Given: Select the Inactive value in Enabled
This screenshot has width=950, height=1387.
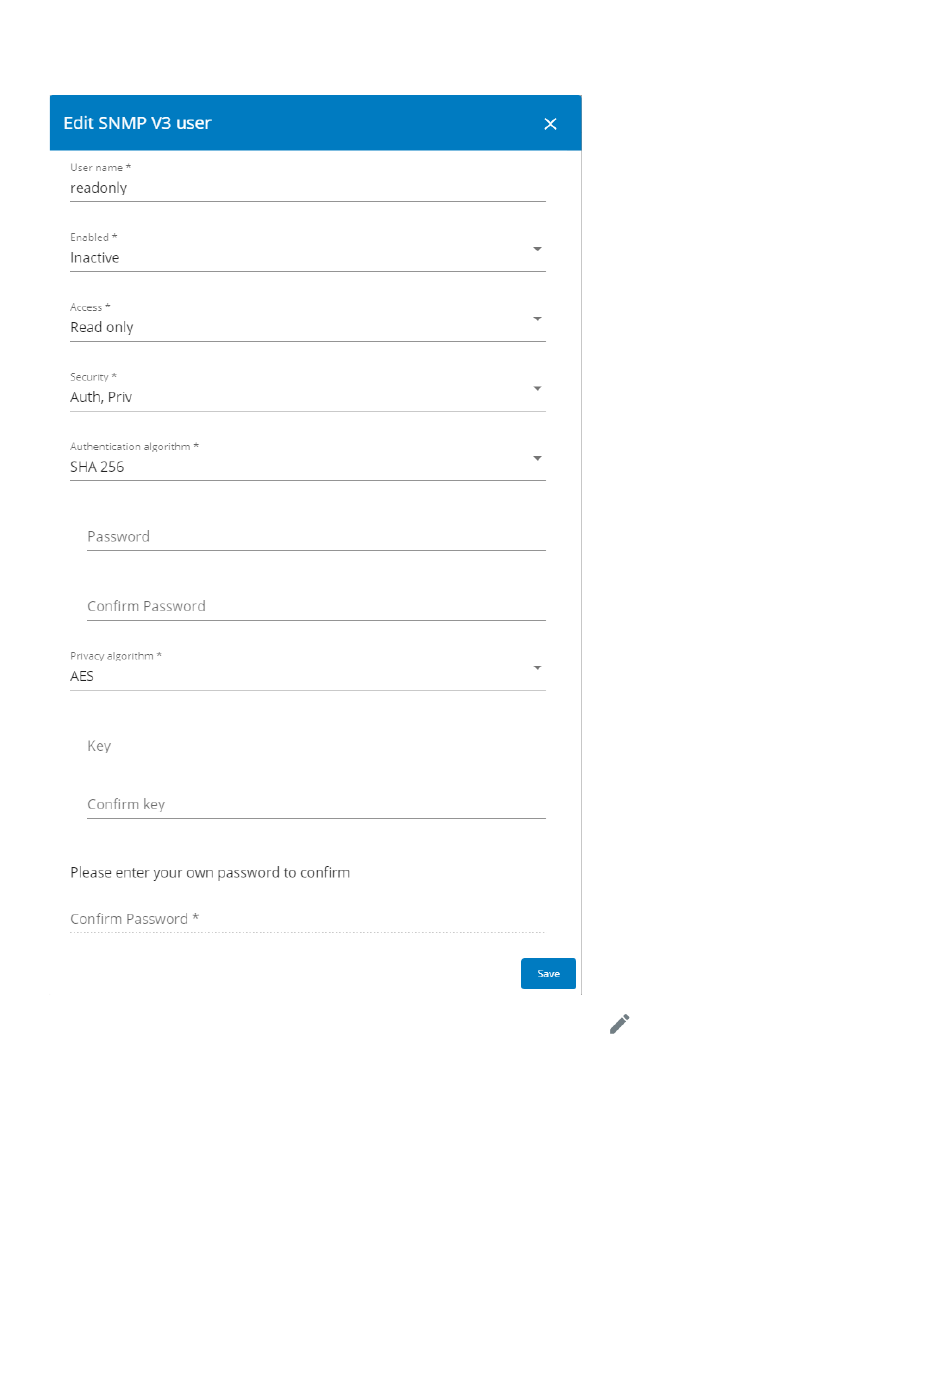Looking at the screenshot, I should (x=95, y=258).
